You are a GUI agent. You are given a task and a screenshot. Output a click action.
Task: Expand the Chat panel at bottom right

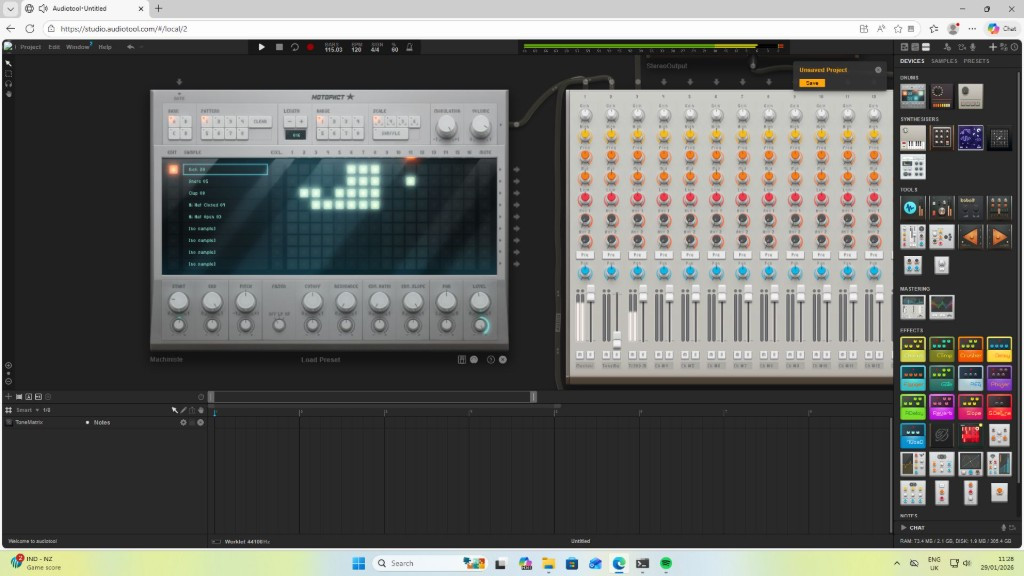click(x=905, y=527)
